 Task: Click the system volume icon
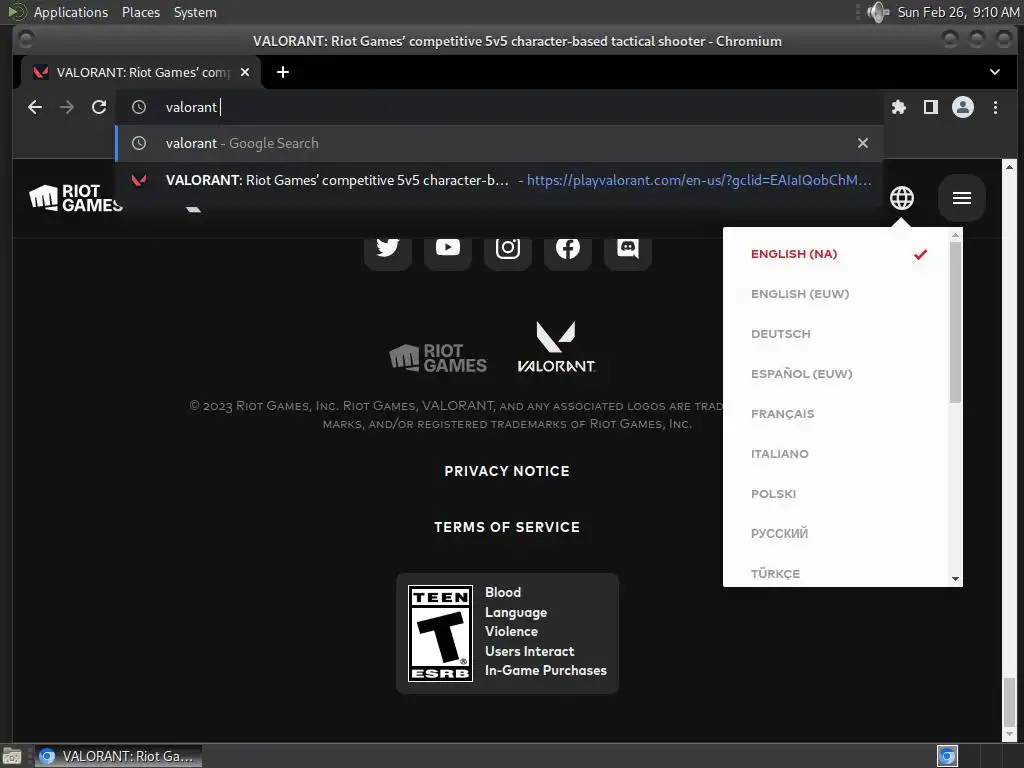pos(878,12)
